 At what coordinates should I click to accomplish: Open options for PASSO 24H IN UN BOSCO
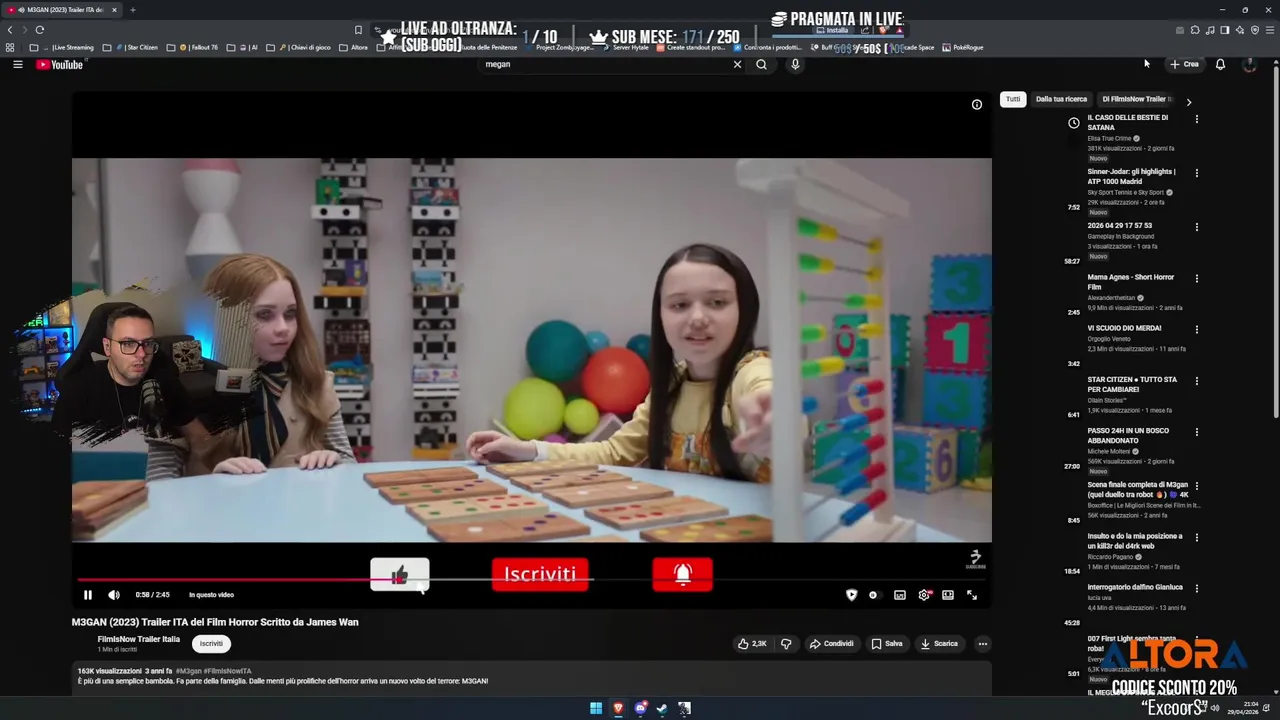click(1196, 432)
